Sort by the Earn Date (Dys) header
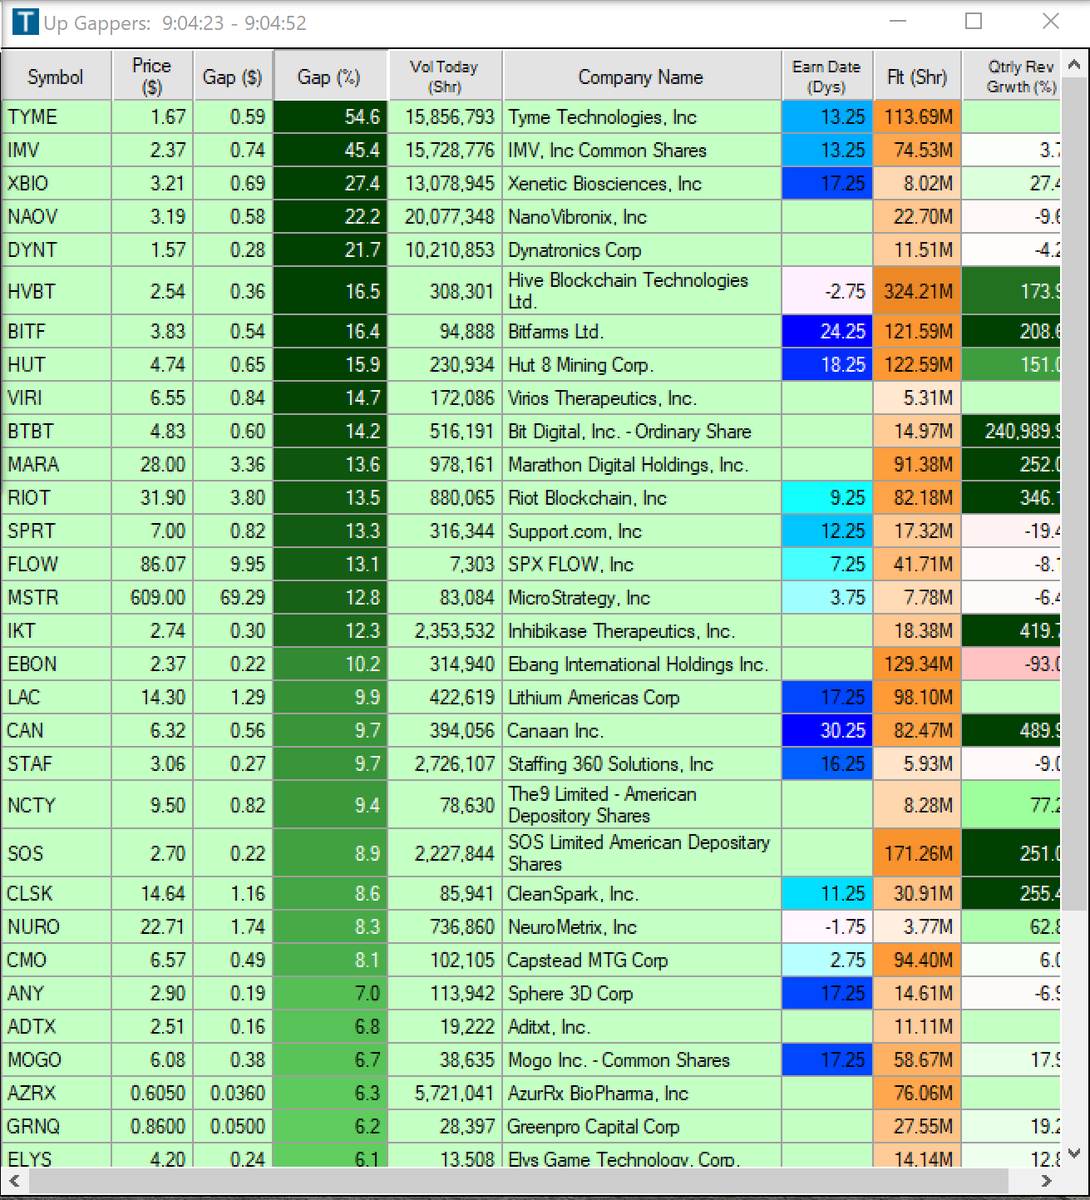The image size is (1090, 1200). [826, 77]
